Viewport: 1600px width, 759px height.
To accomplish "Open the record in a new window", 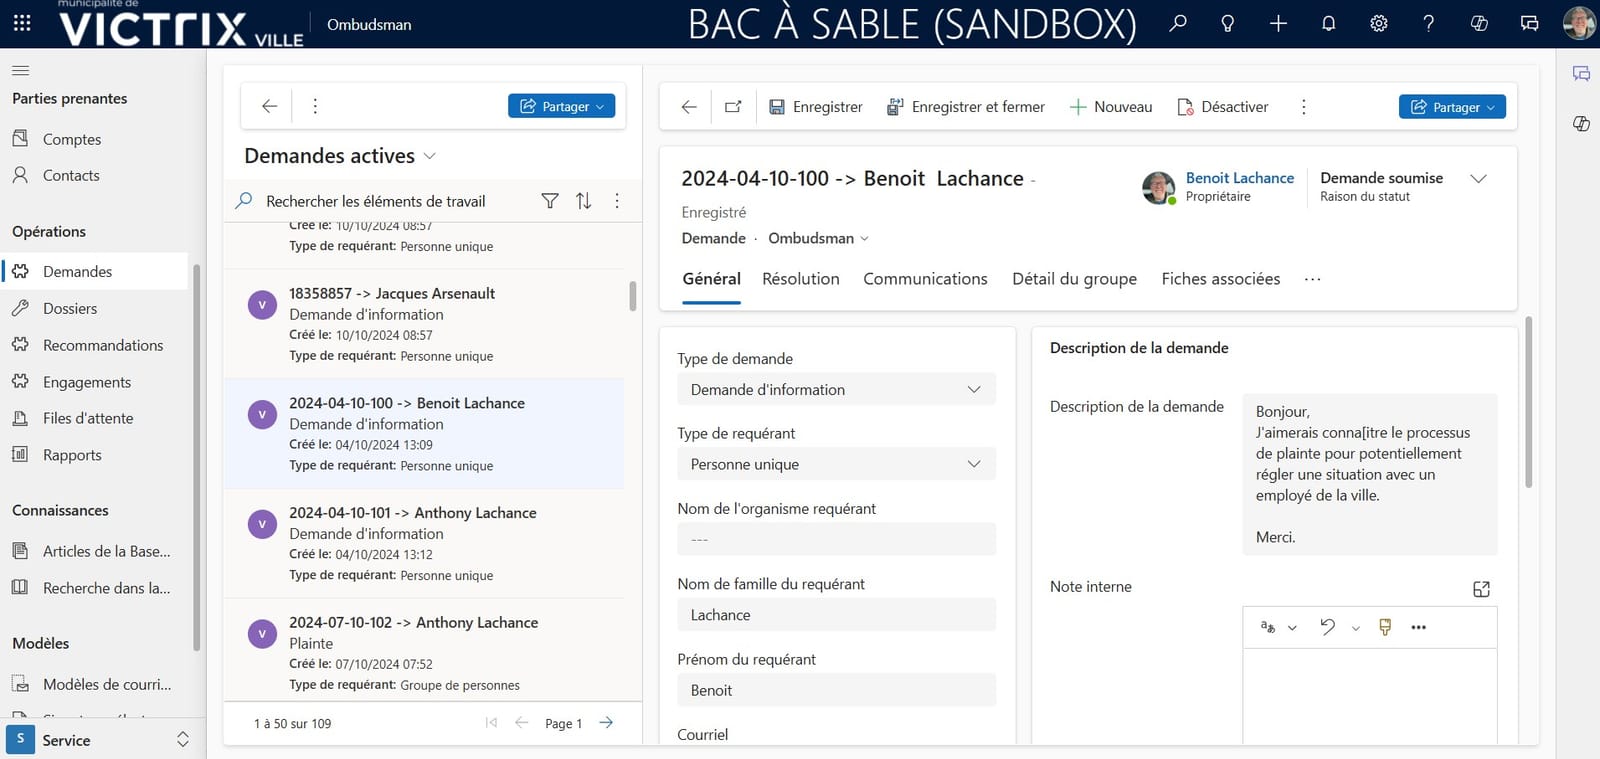I will click(x=733, y=107).
